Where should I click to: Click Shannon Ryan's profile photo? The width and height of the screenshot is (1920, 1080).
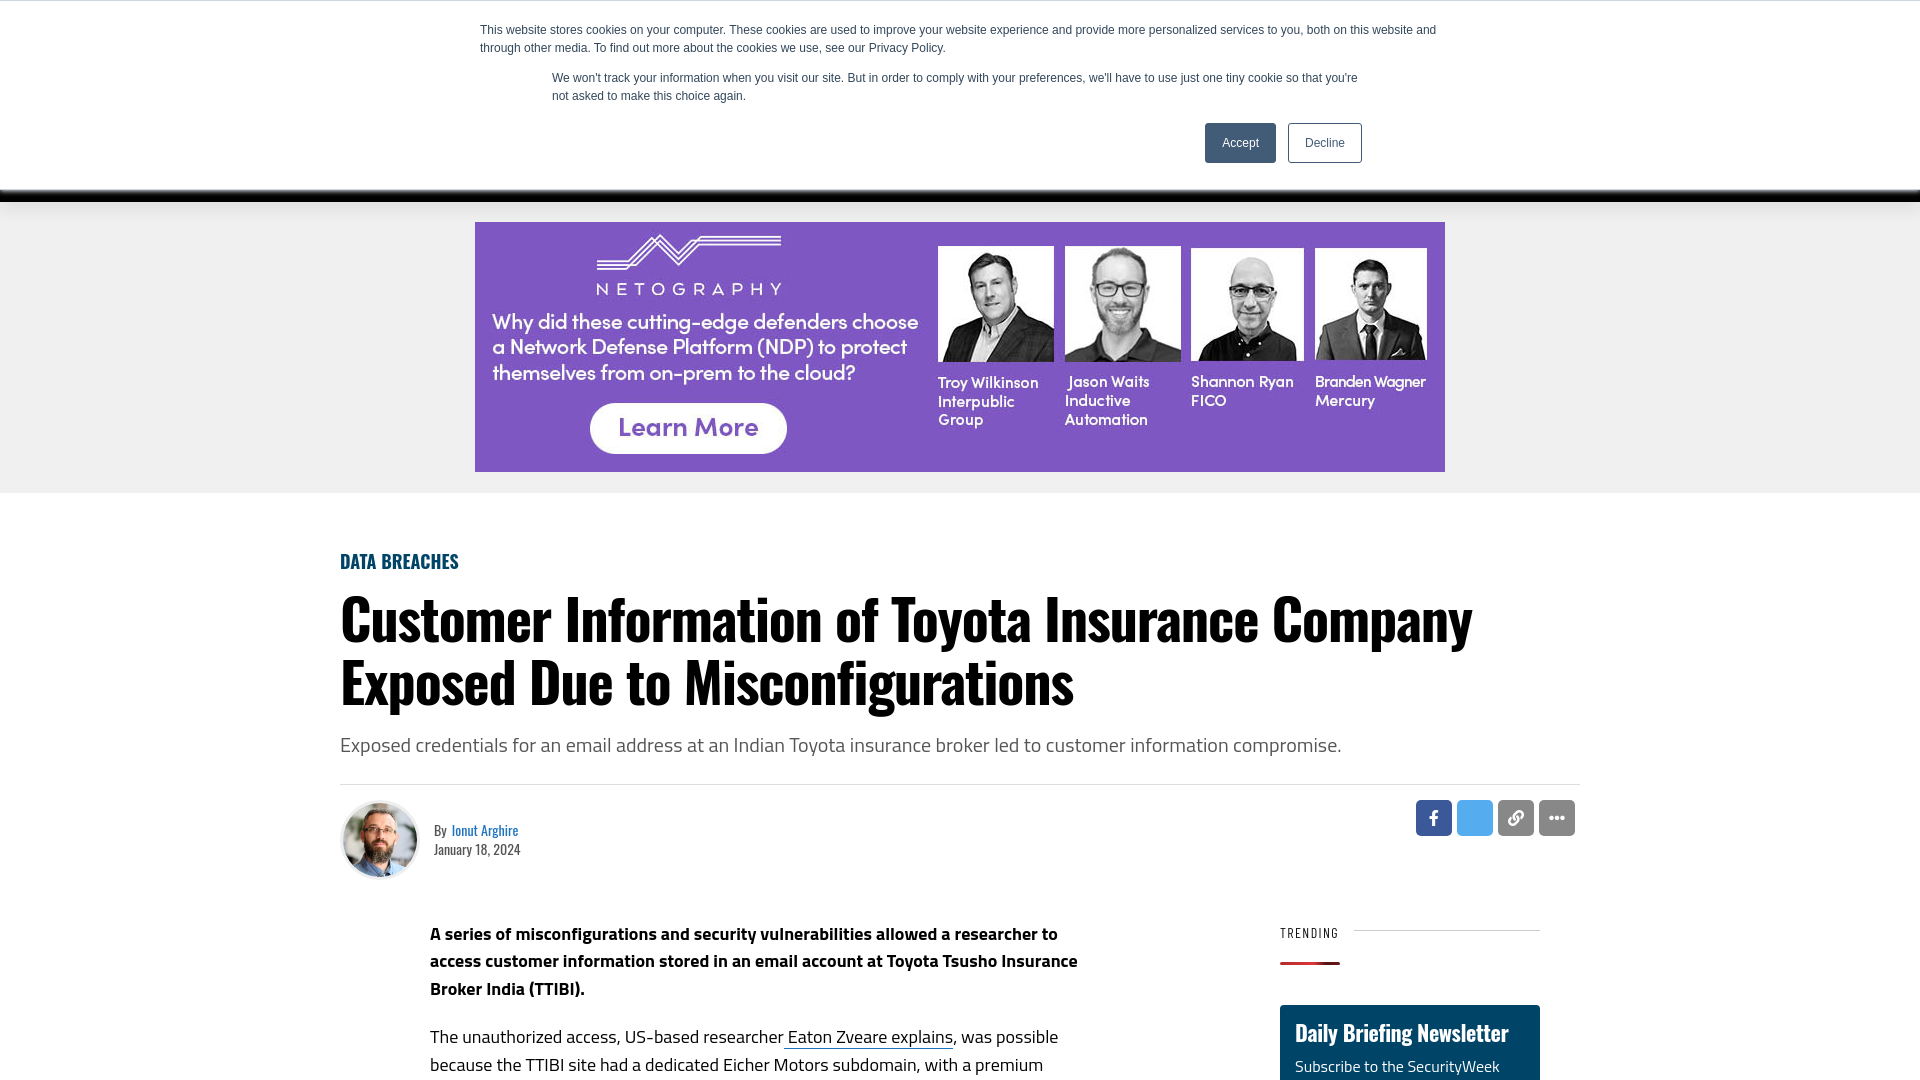pos(1246,303)
